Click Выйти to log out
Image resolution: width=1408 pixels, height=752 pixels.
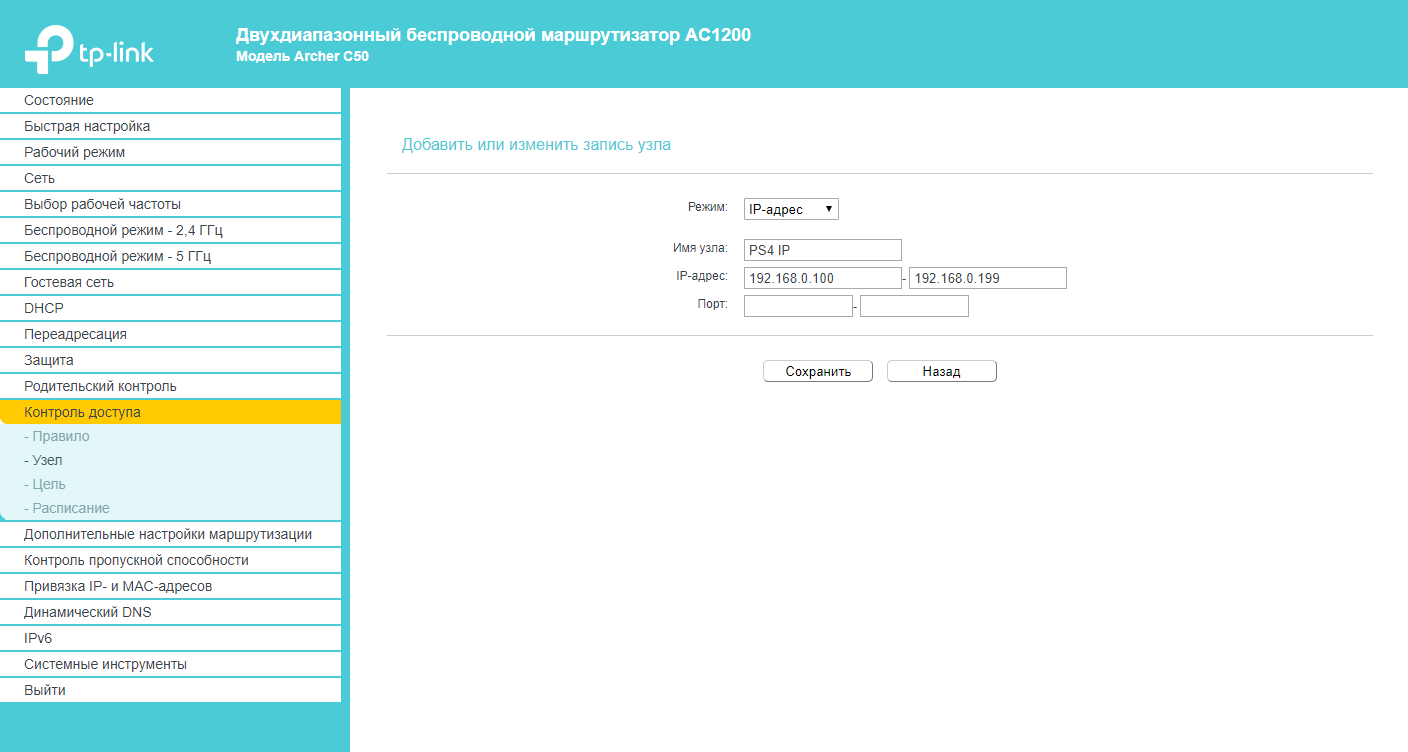point(170,690)
